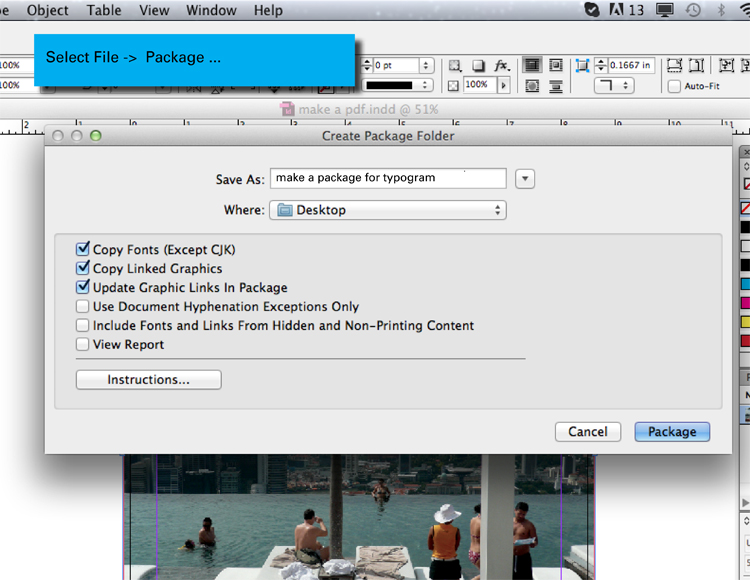
Task: Open Bluetooth menu bar icon
Action: point(721,10)
